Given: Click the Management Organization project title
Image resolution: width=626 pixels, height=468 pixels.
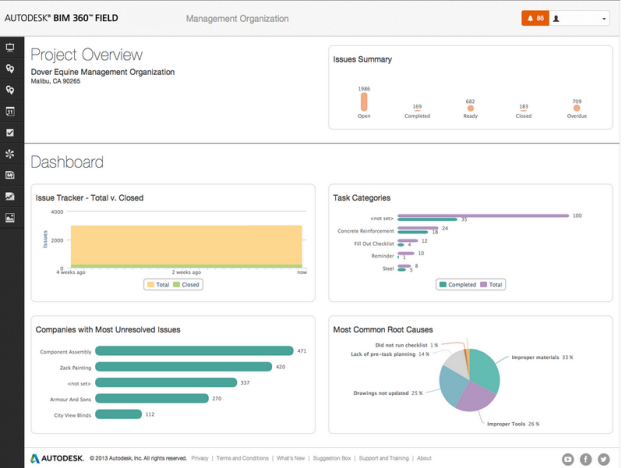Looking at the screenshot, I should pos(237,19).
